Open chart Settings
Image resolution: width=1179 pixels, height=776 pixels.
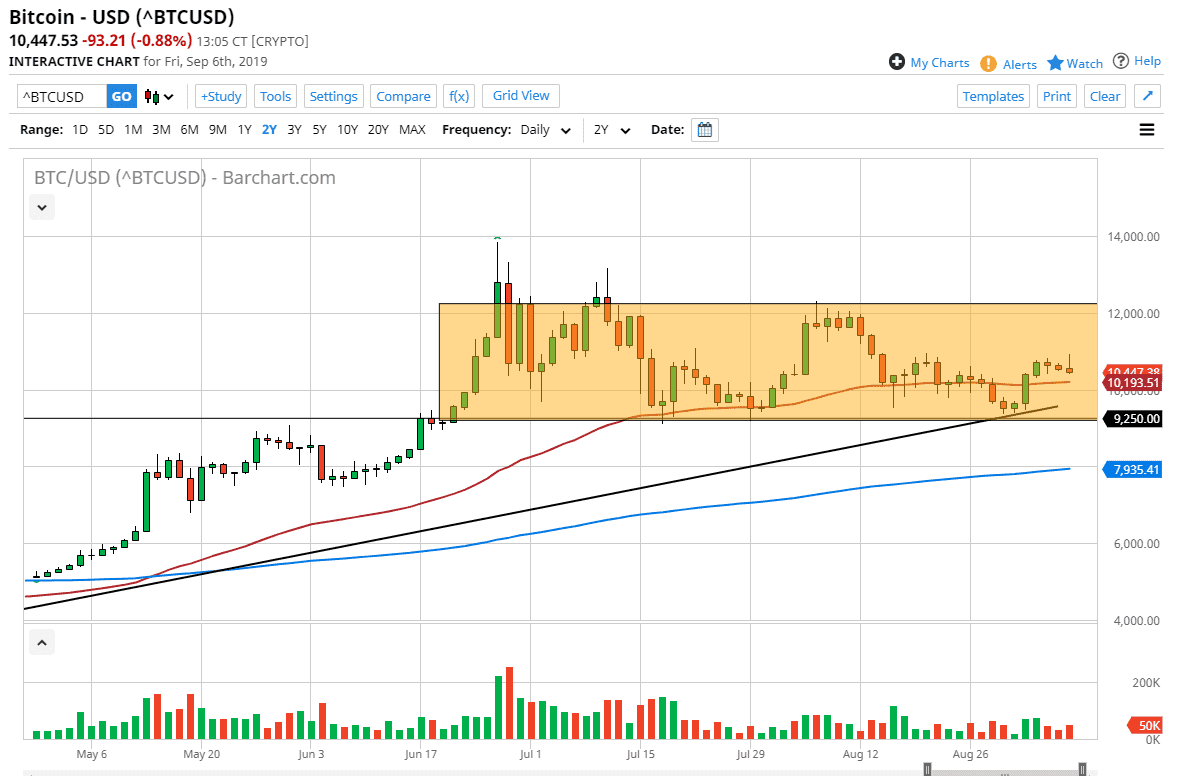point(333,96)
